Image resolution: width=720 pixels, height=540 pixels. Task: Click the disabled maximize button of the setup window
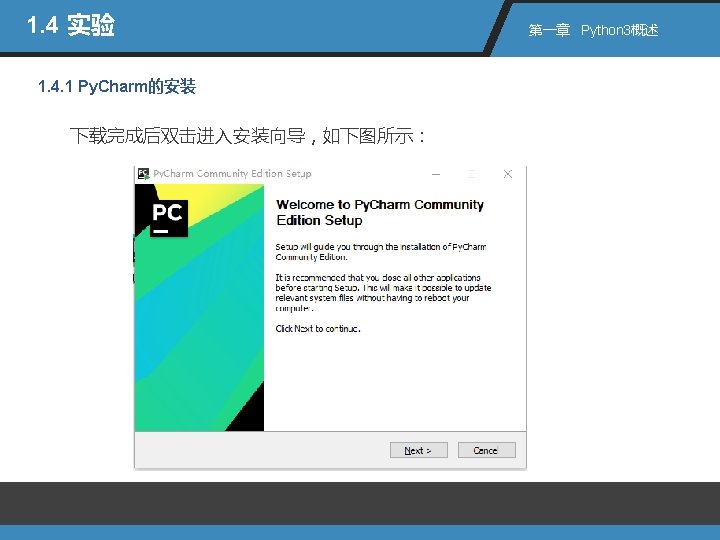coord(471,174)
